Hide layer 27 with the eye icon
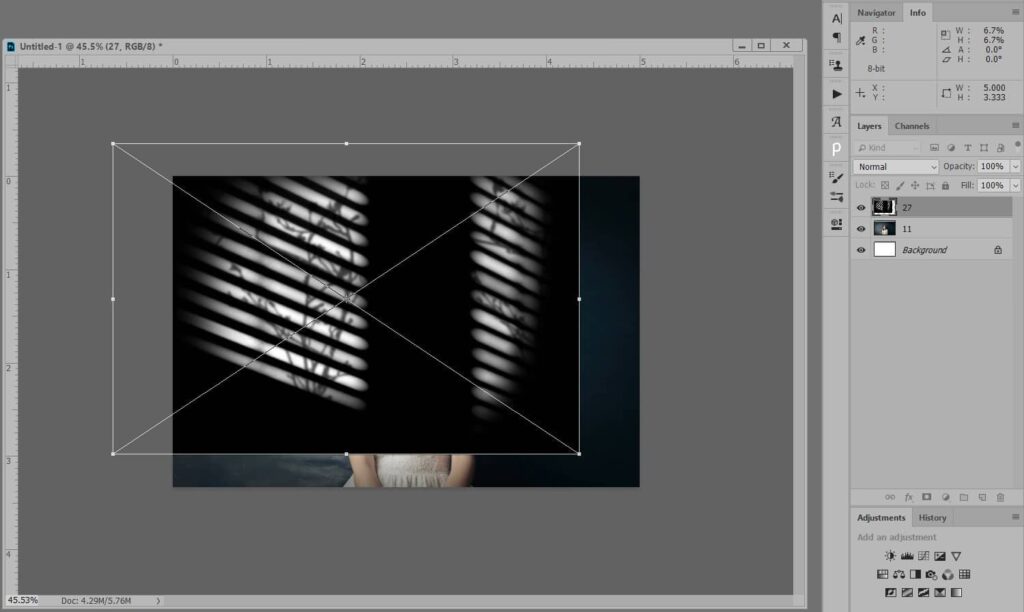1024x612 pixels. [861, 208]
